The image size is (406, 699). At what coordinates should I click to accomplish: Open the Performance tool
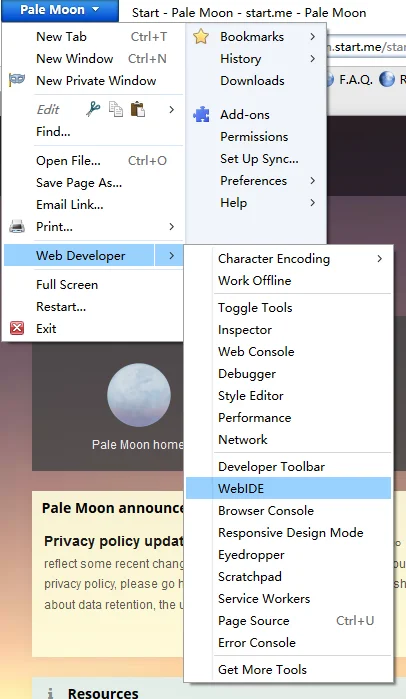[288, 417]
